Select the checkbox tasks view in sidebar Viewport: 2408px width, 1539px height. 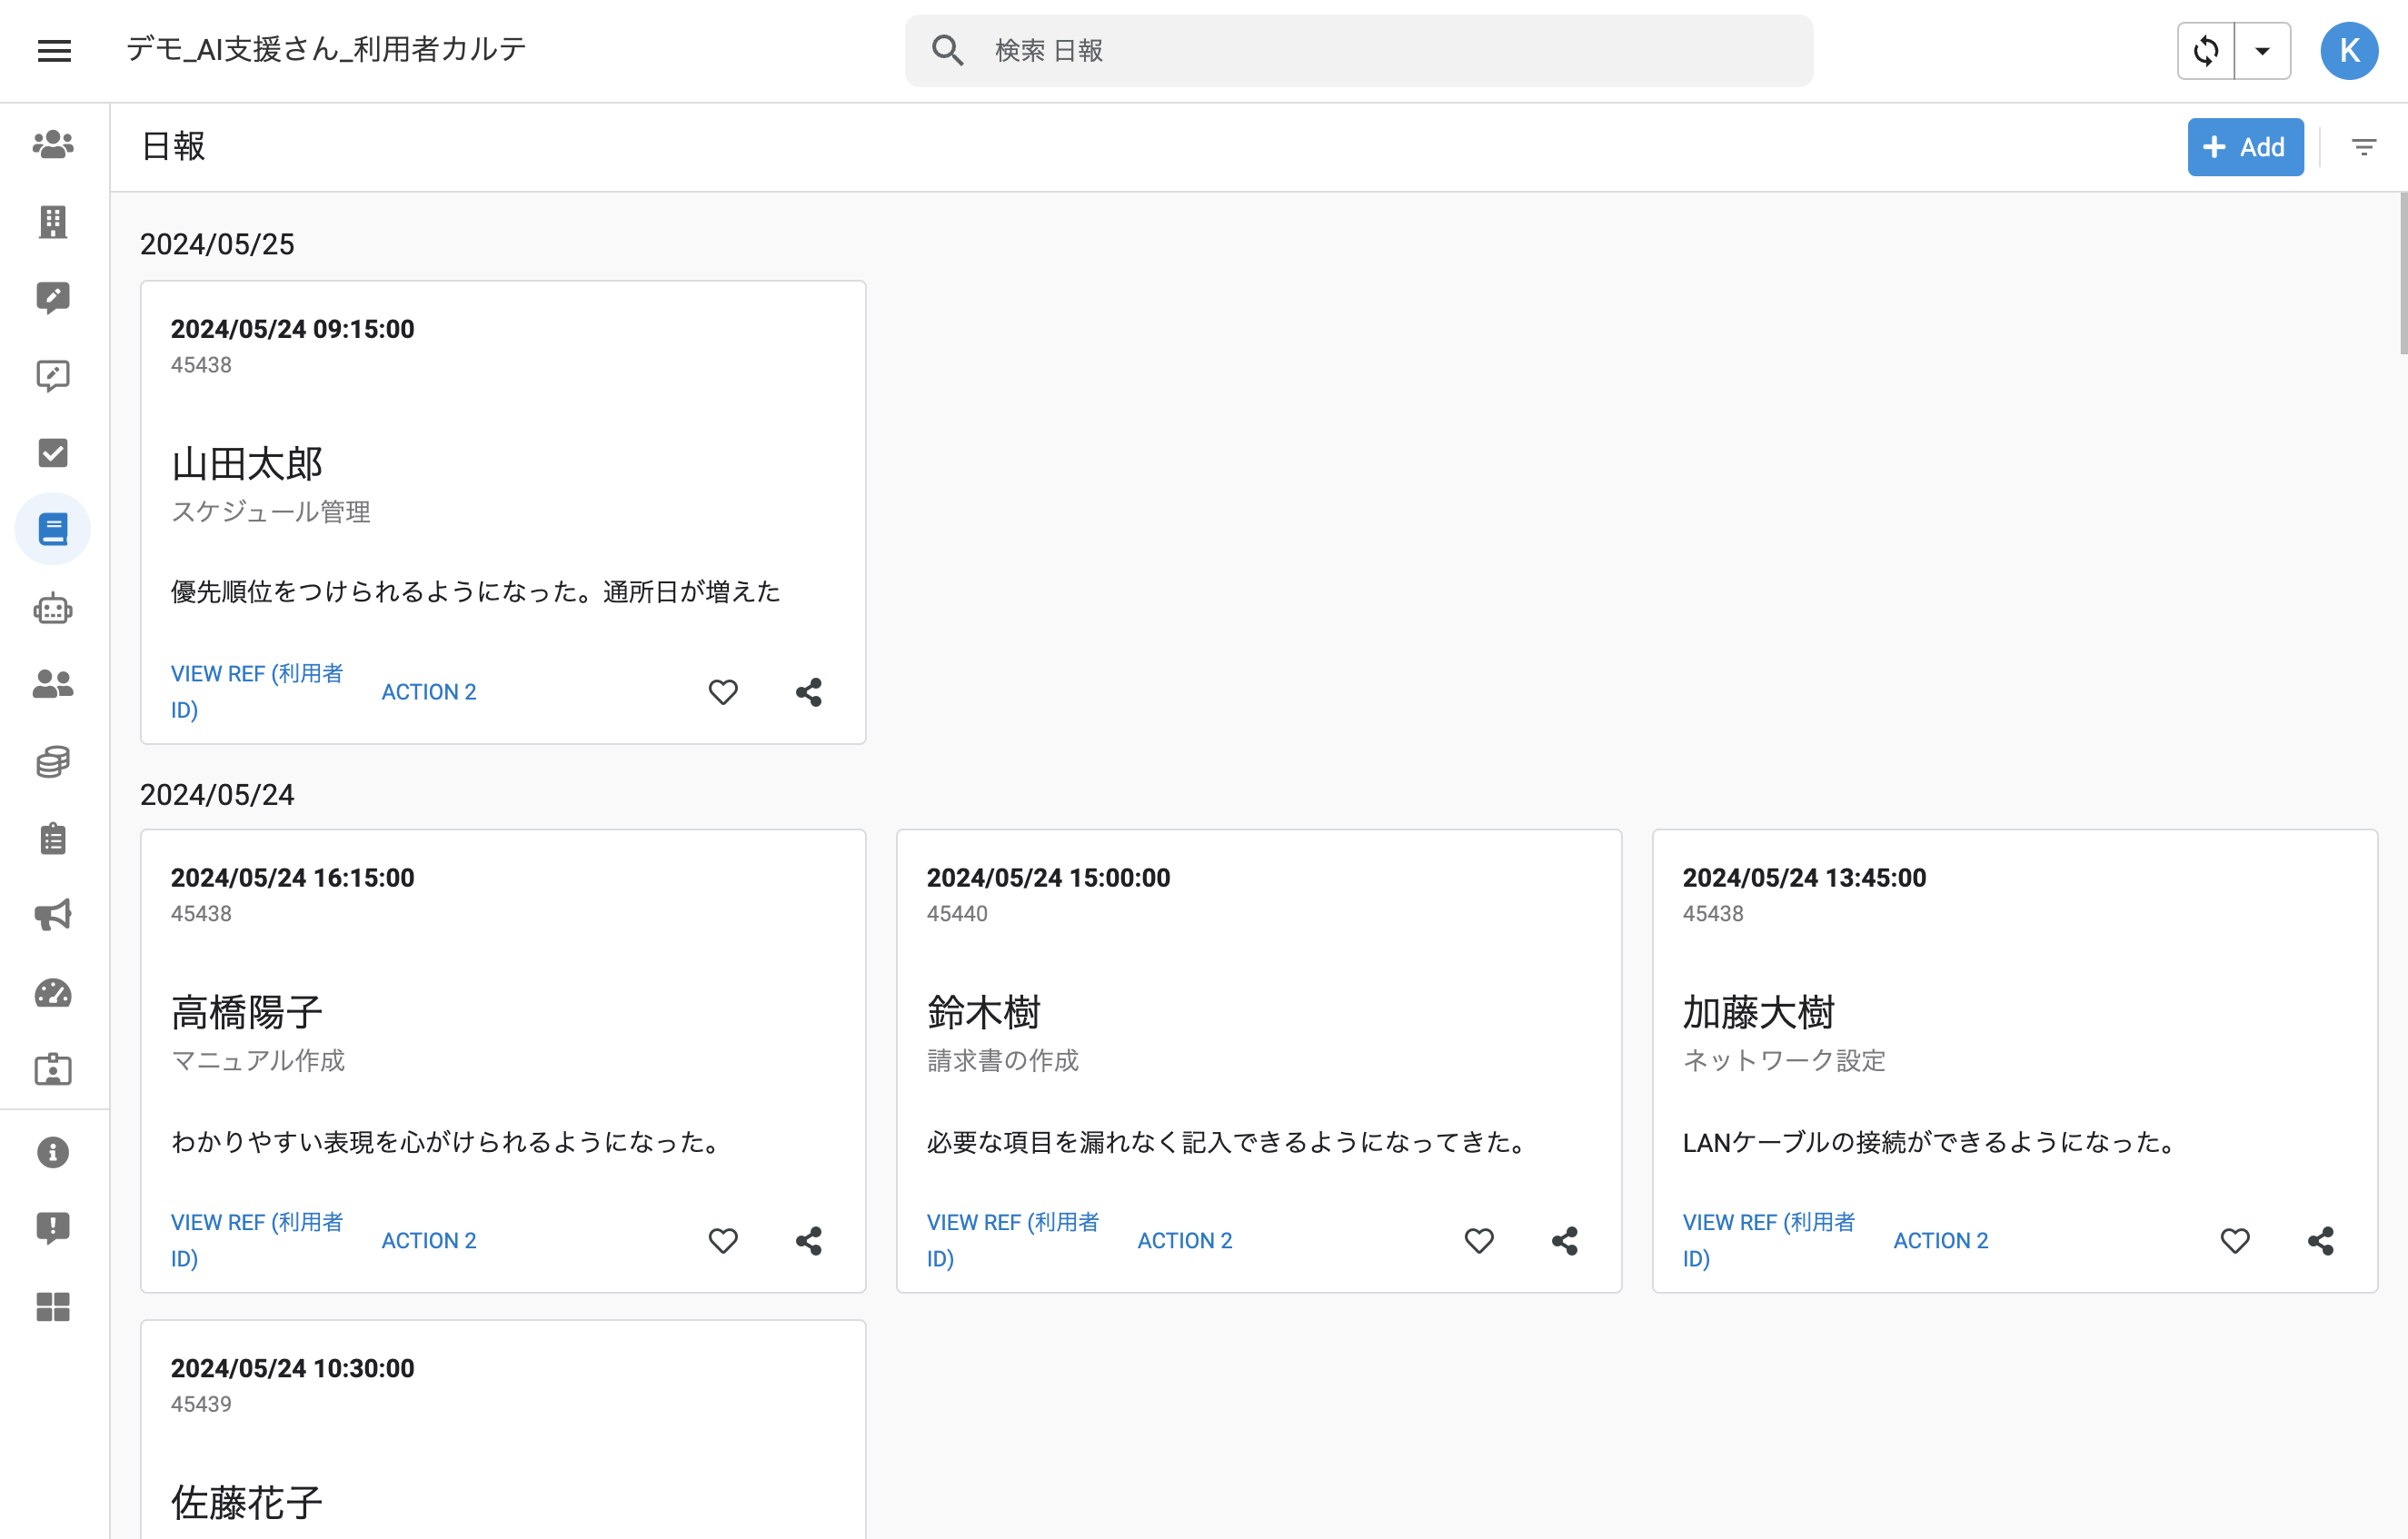coord(53,453)
